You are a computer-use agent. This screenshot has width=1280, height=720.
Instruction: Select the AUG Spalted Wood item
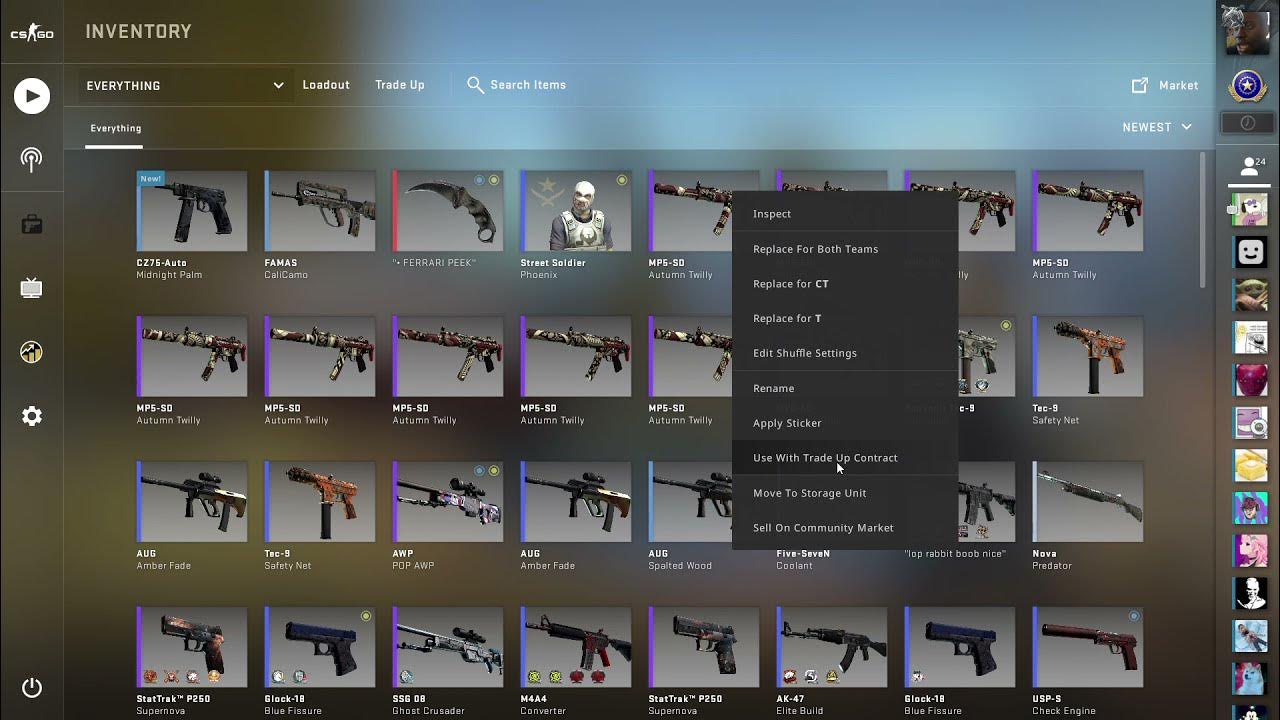(690, 515)
